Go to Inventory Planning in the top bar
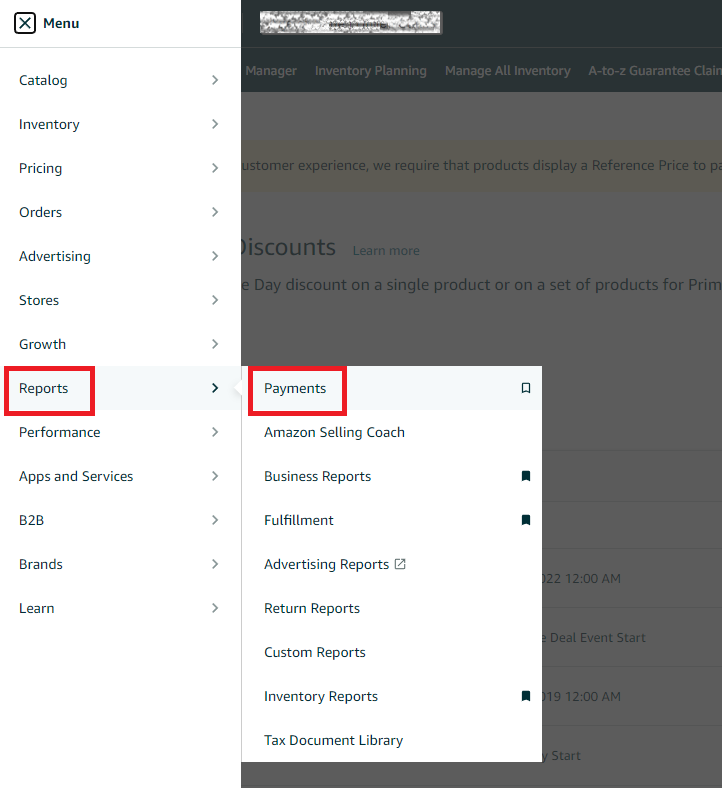The image size is (722, 788). 371,71
